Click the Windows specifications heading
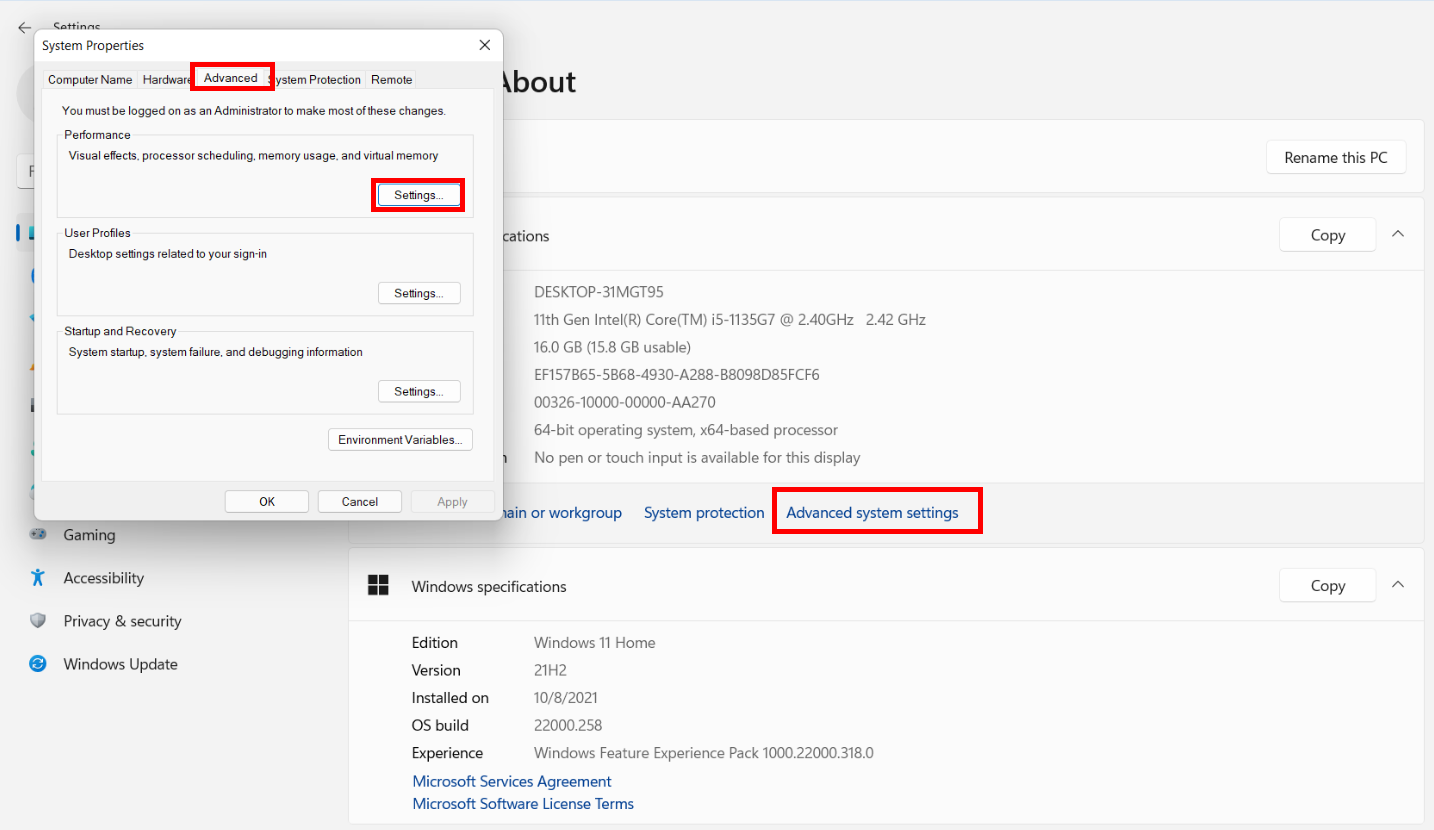Screen dimensions: 1434x830 point(489,587)
